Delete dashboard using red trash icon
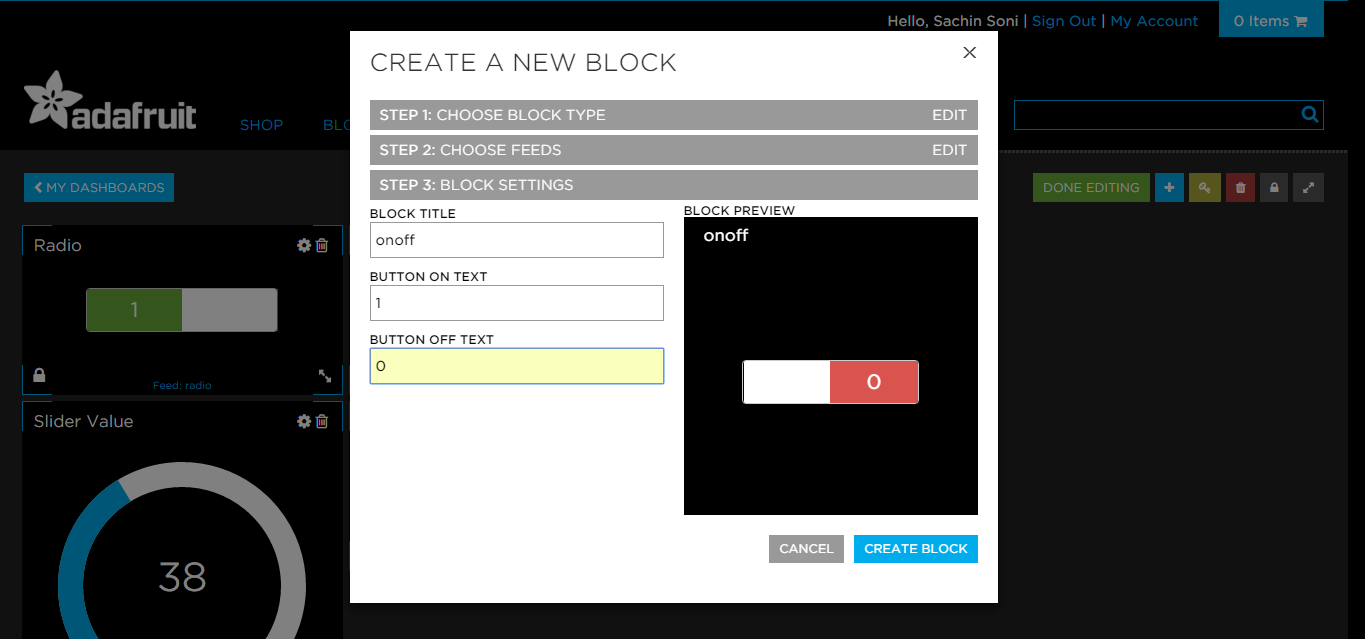This screenshot has height=639, width=1365. pos(1240,187)
